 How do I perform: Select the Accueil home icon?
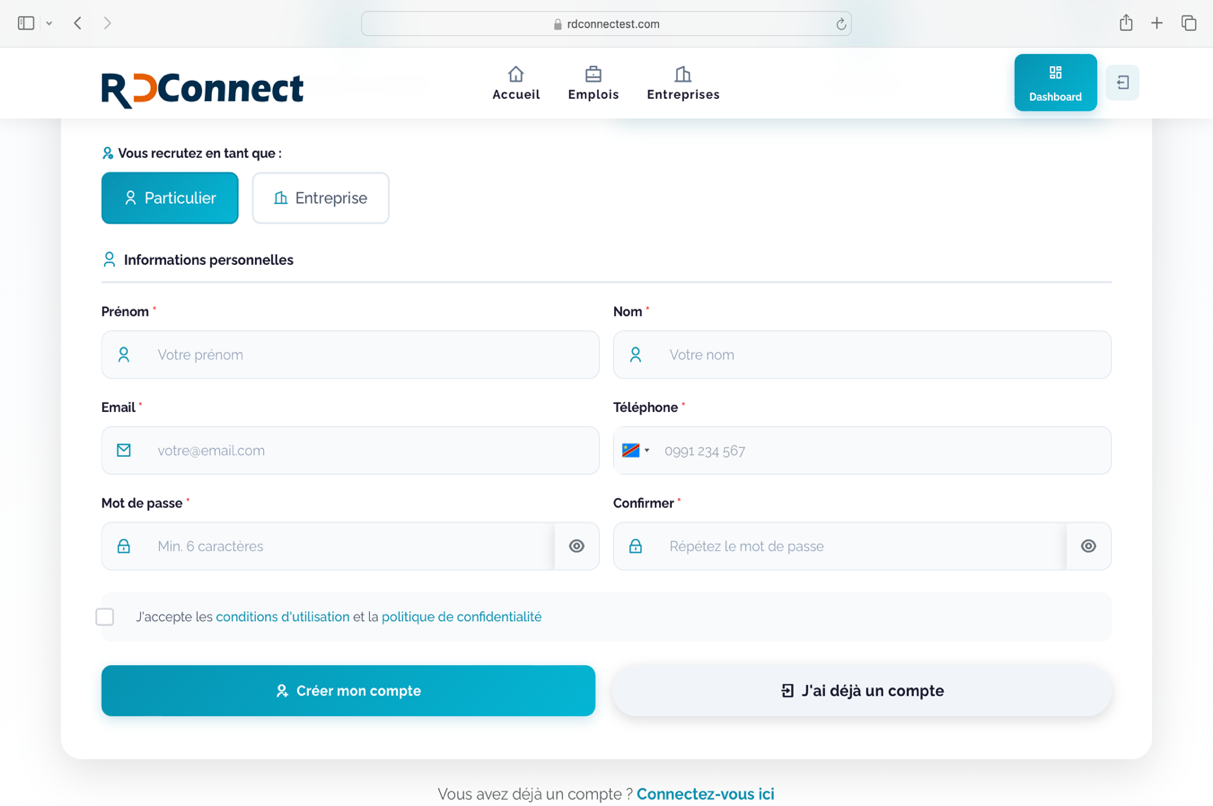[x=515, y=73]
